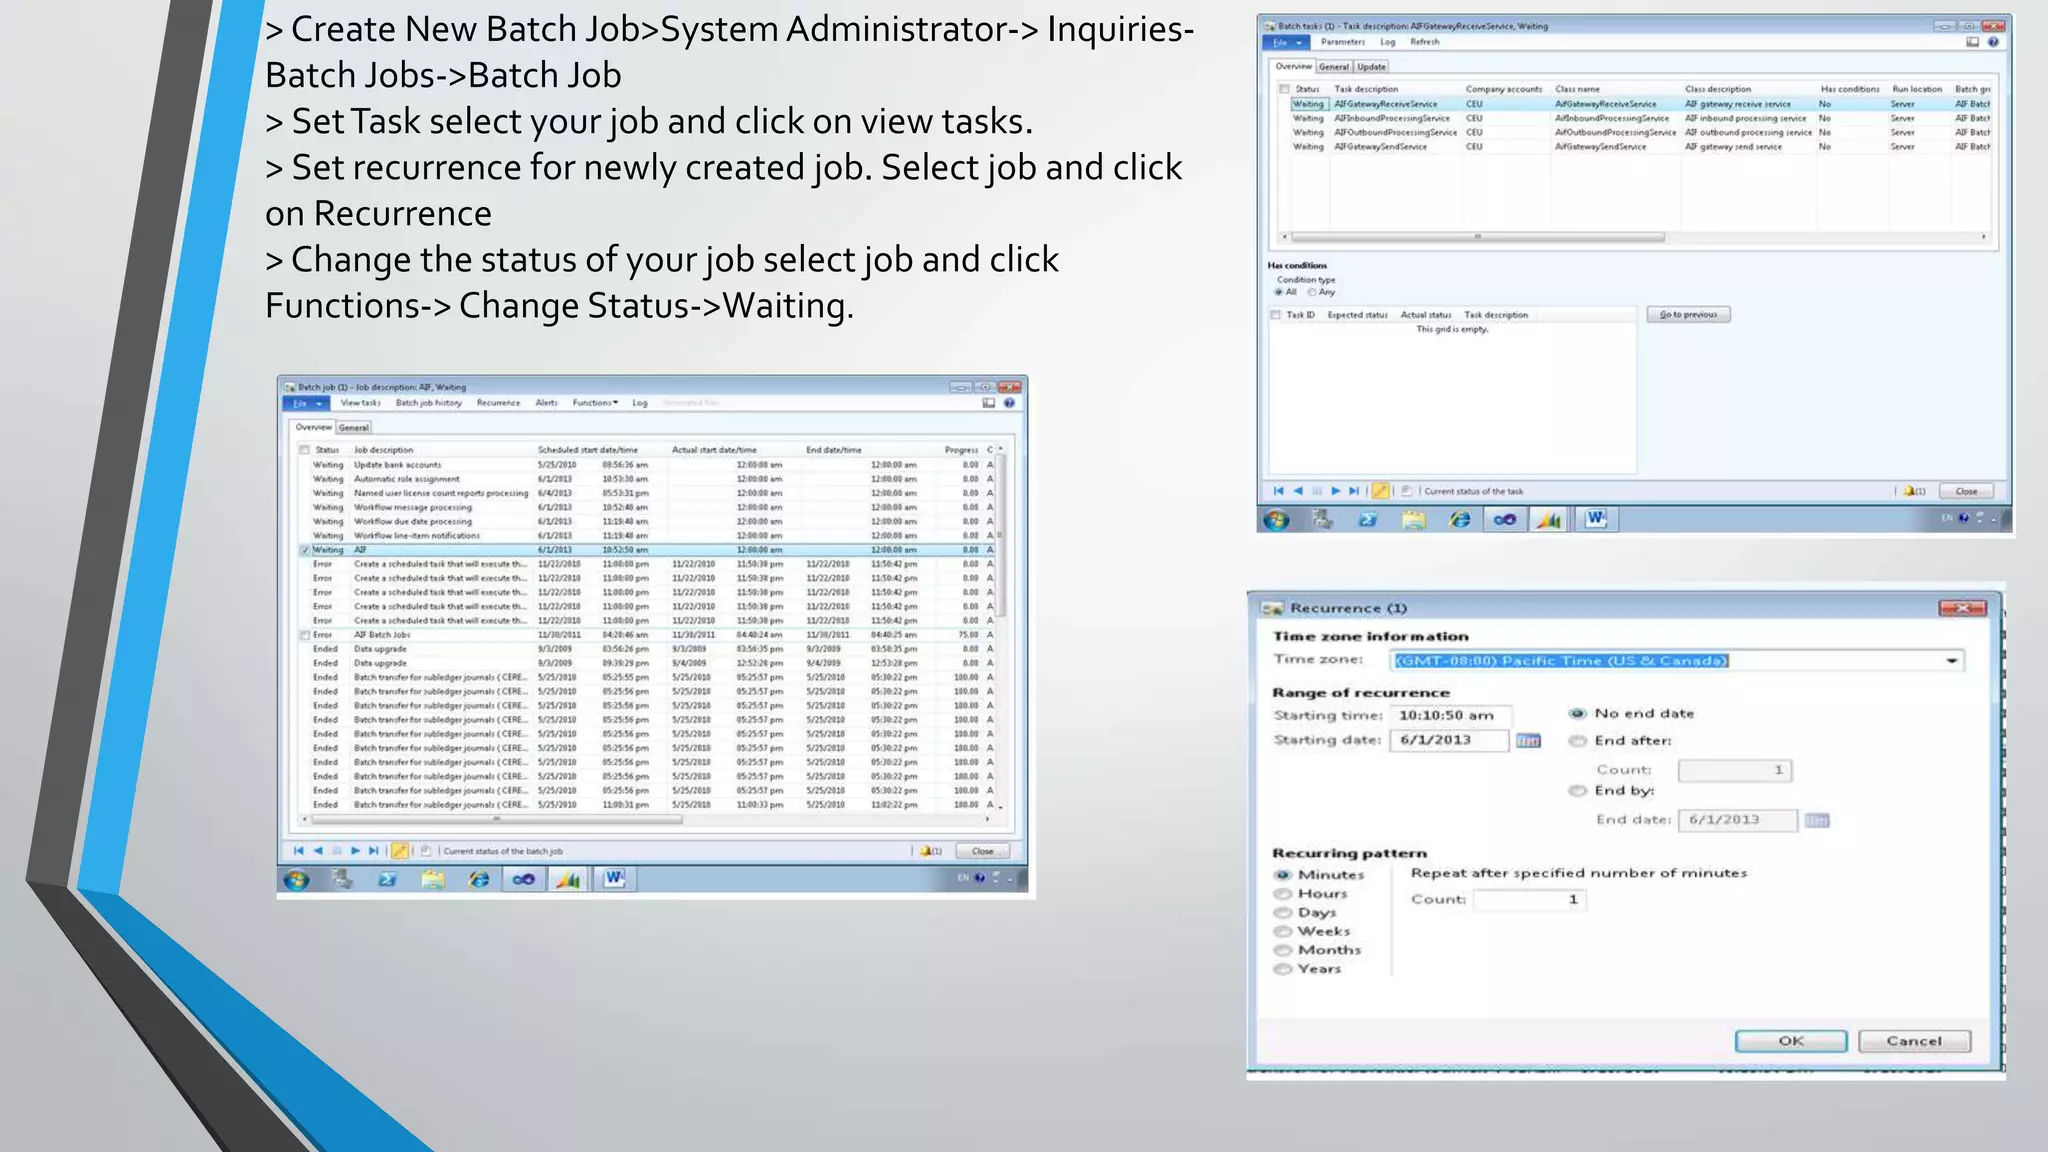The image size is (2048, 1152).
Task: Select the Any condition type radio button
Action: click(1313, 292)
